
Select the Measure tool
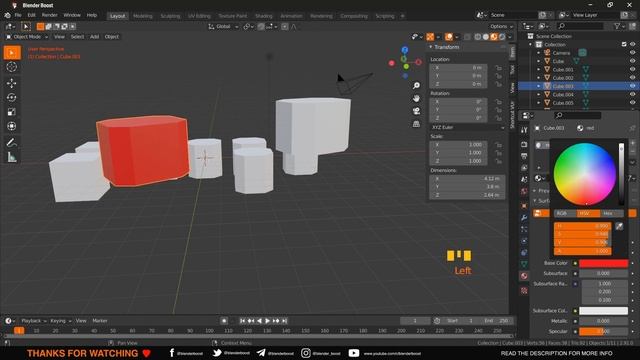coord(11,157)
